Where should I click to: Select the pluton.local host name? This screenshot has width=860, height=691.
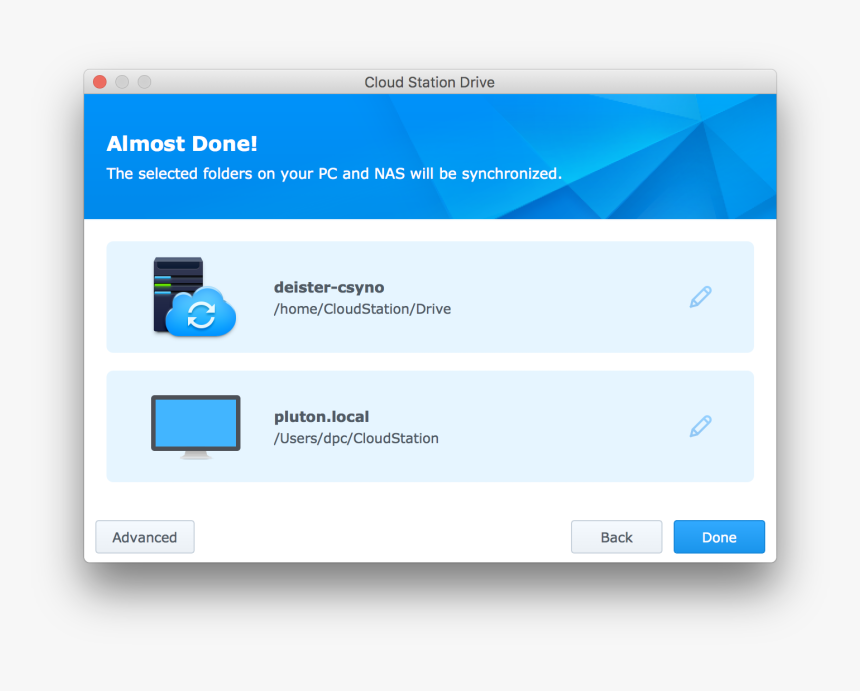321,417
